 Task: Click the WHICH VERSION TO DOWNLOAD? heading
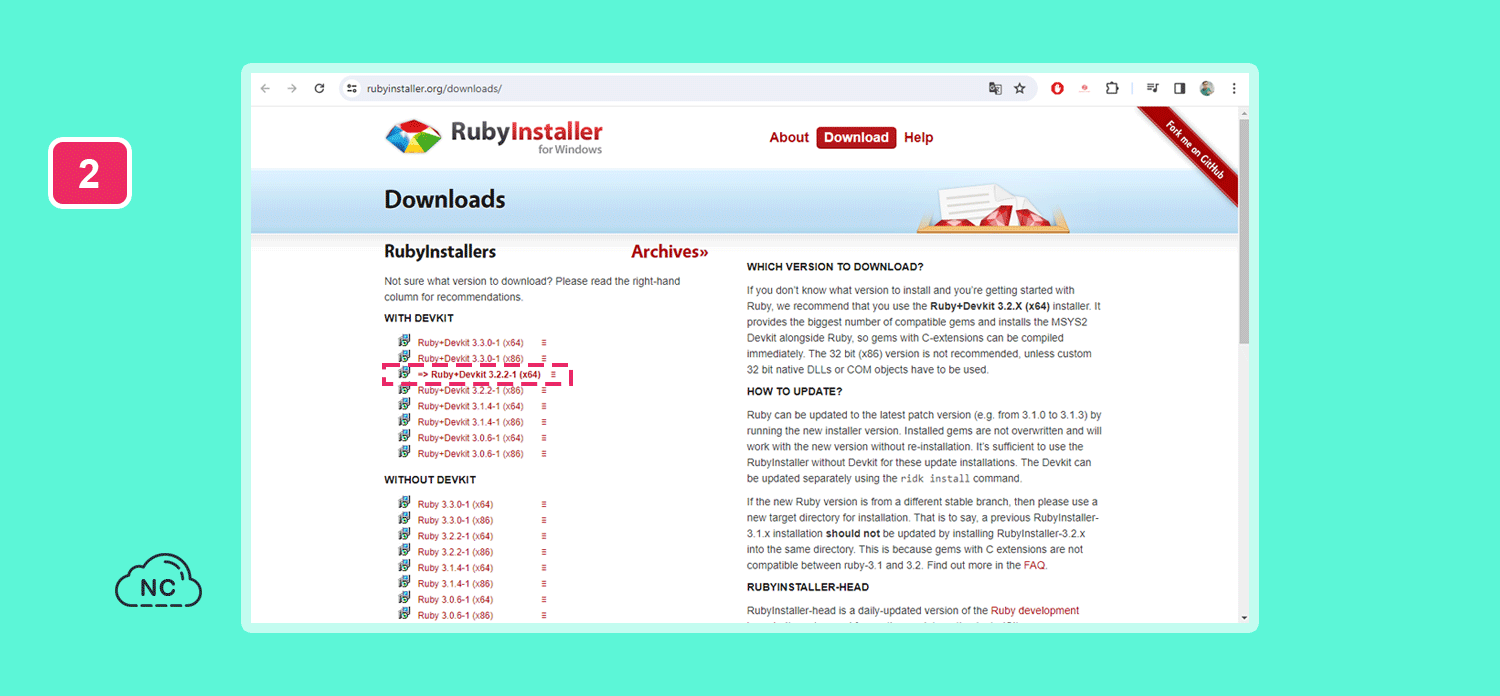835,267
